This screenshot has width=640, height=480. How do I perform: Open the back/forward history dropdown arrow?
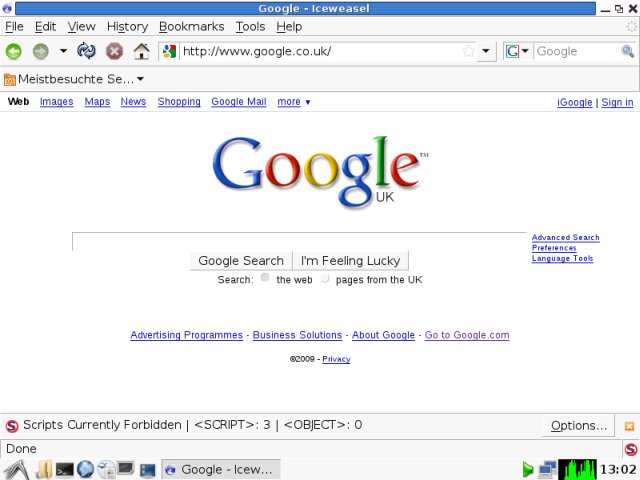63,51
